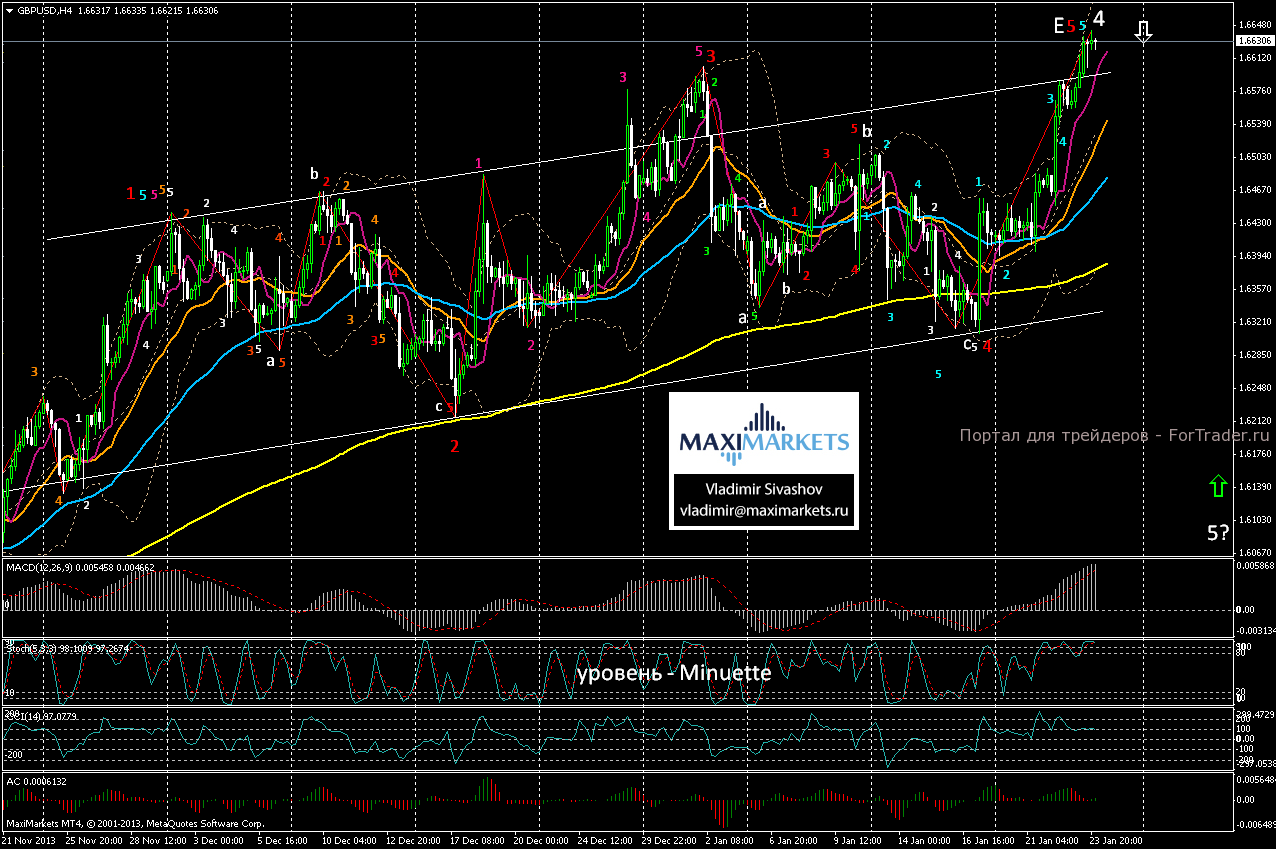Screen dimensions: 1276x849
Task: Select the red wave 2 label below the December low
Action: [455, 446]
